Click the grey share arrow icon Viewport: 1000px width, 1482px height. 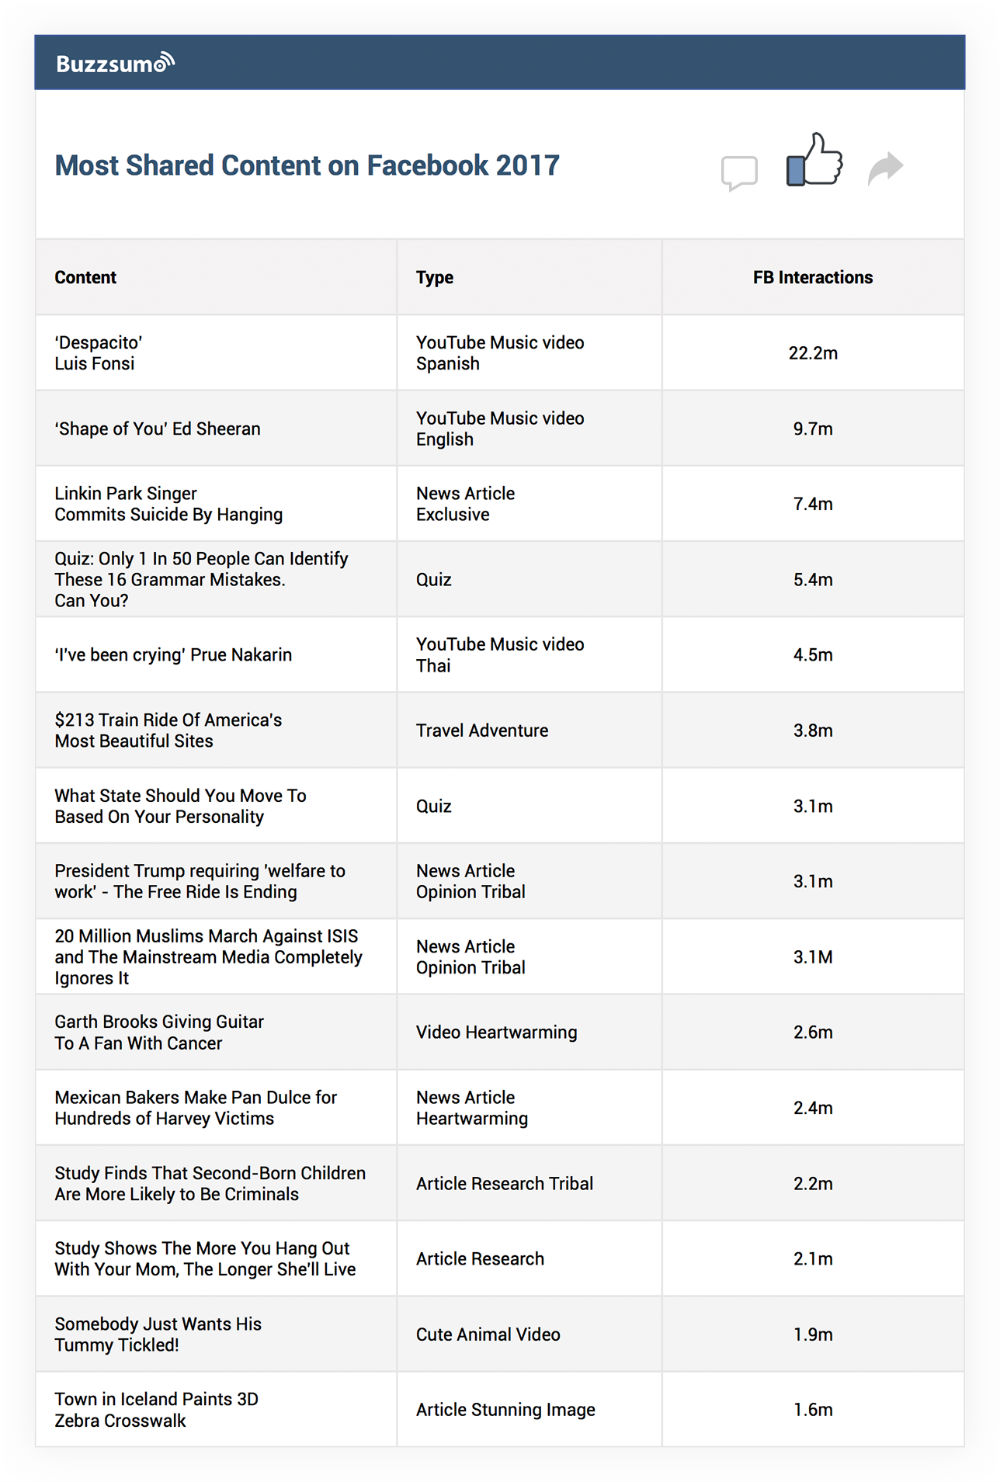pos(885,168)
